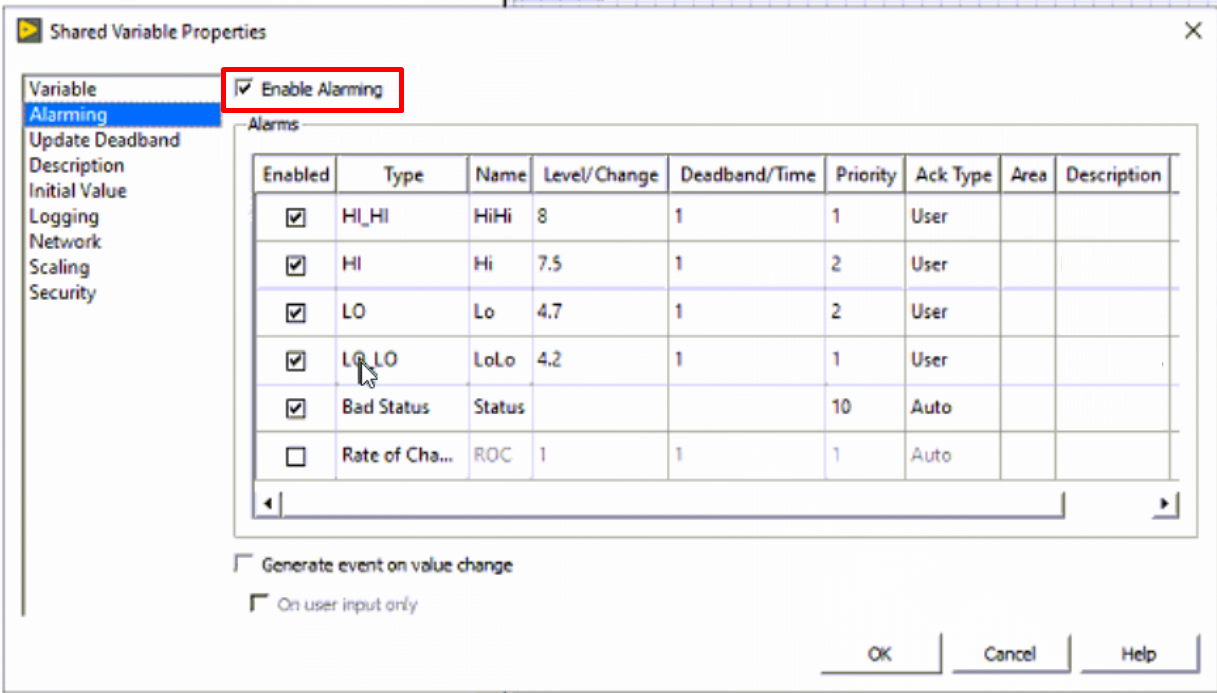Check Generate event on value change
1217x693 pixels.
point(243,565)
